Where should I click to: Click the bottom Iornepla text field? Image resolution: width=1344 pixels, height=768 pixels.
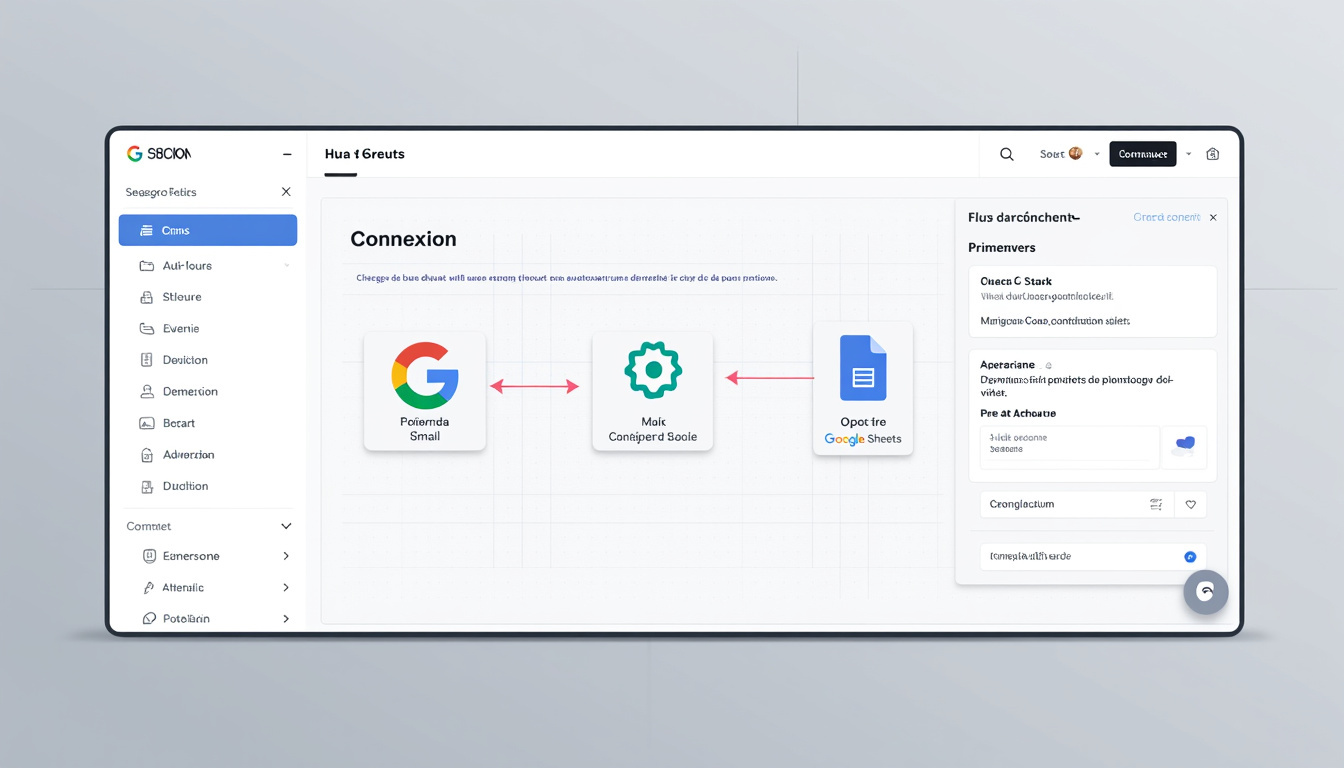click(1093, 557)
